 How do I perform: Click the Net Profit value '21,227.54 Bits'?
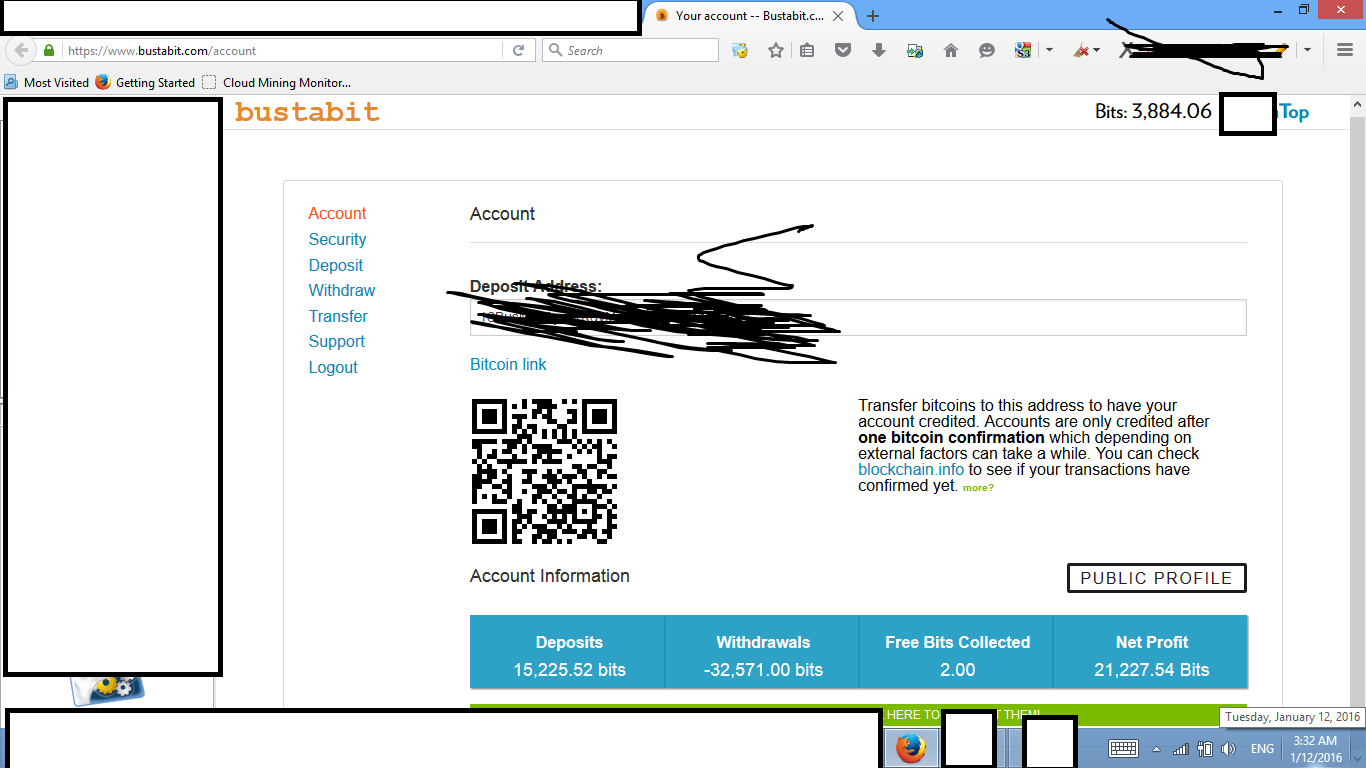click(1152, 670)
